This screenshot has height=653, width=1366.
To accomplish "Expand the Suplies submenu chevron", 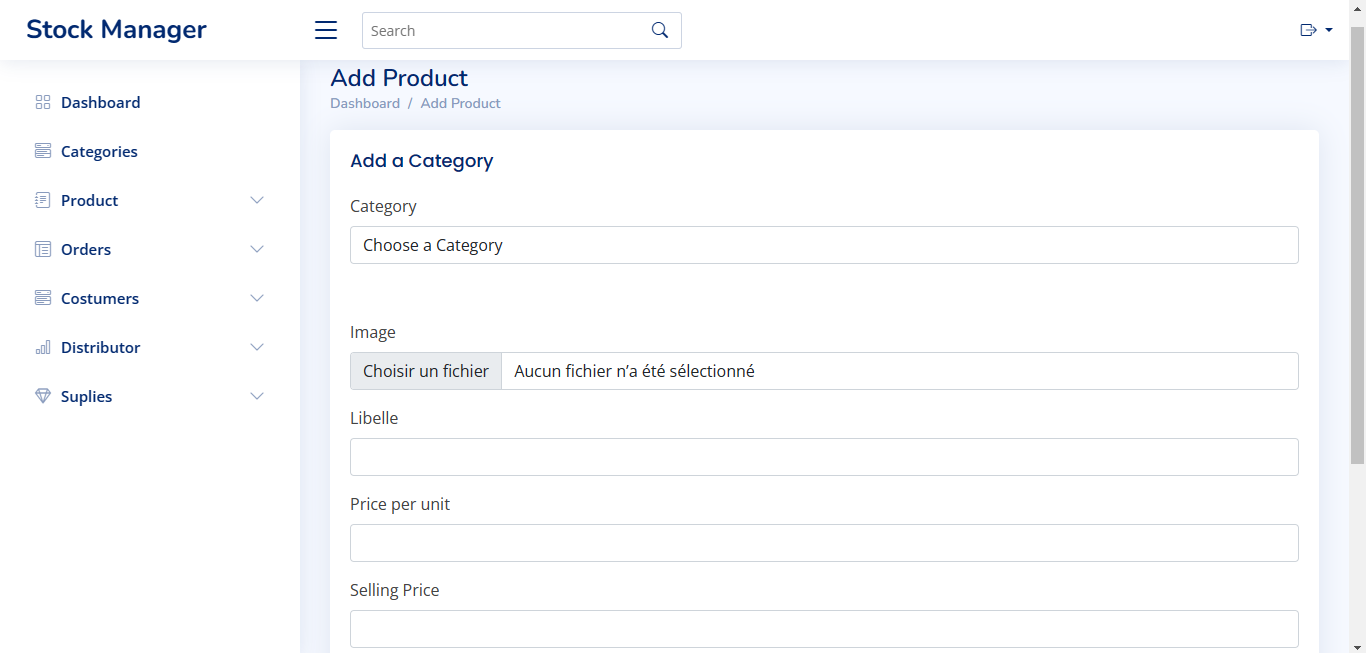I will 257,396.
